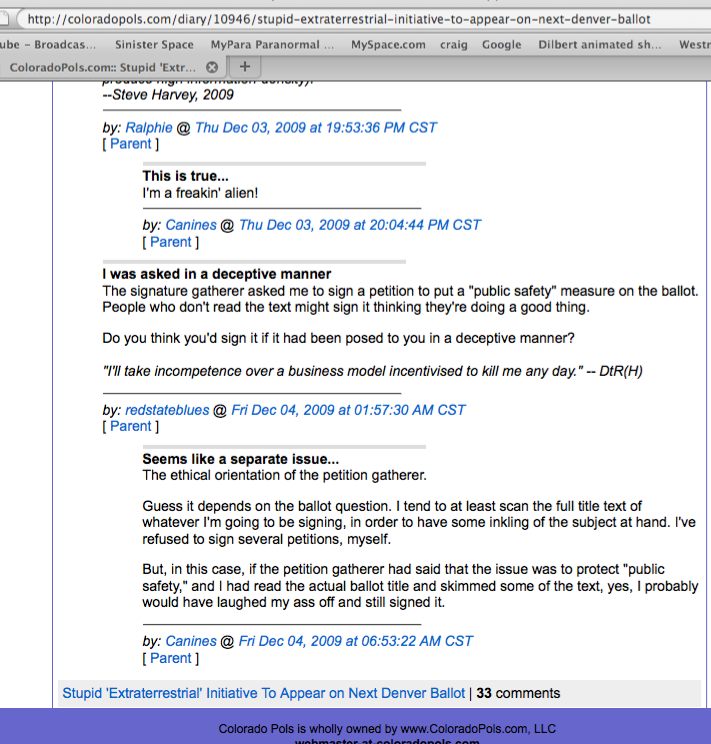
Task: Open the MyPara Paranormal bookmark
Action: click(x=272, y=44)
